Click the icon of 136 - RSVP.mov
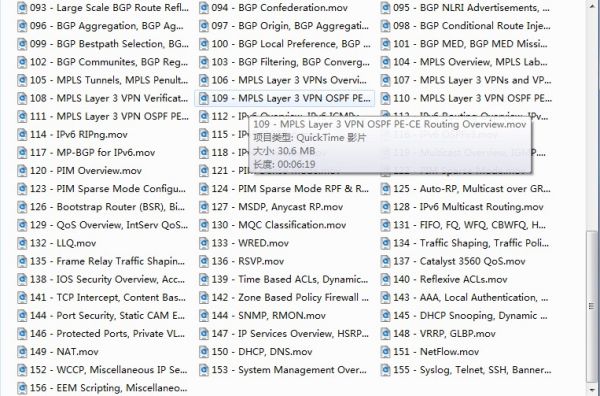Viewport: 600px width, 396px height. tap(204, 261)
